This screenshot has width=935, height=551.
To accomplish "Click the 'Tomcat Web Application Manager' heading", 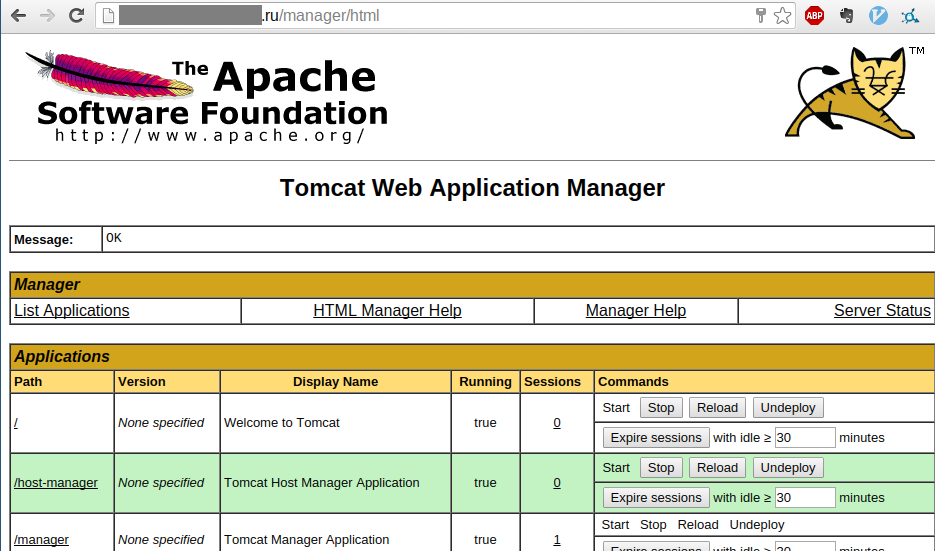I will (472, 188).
